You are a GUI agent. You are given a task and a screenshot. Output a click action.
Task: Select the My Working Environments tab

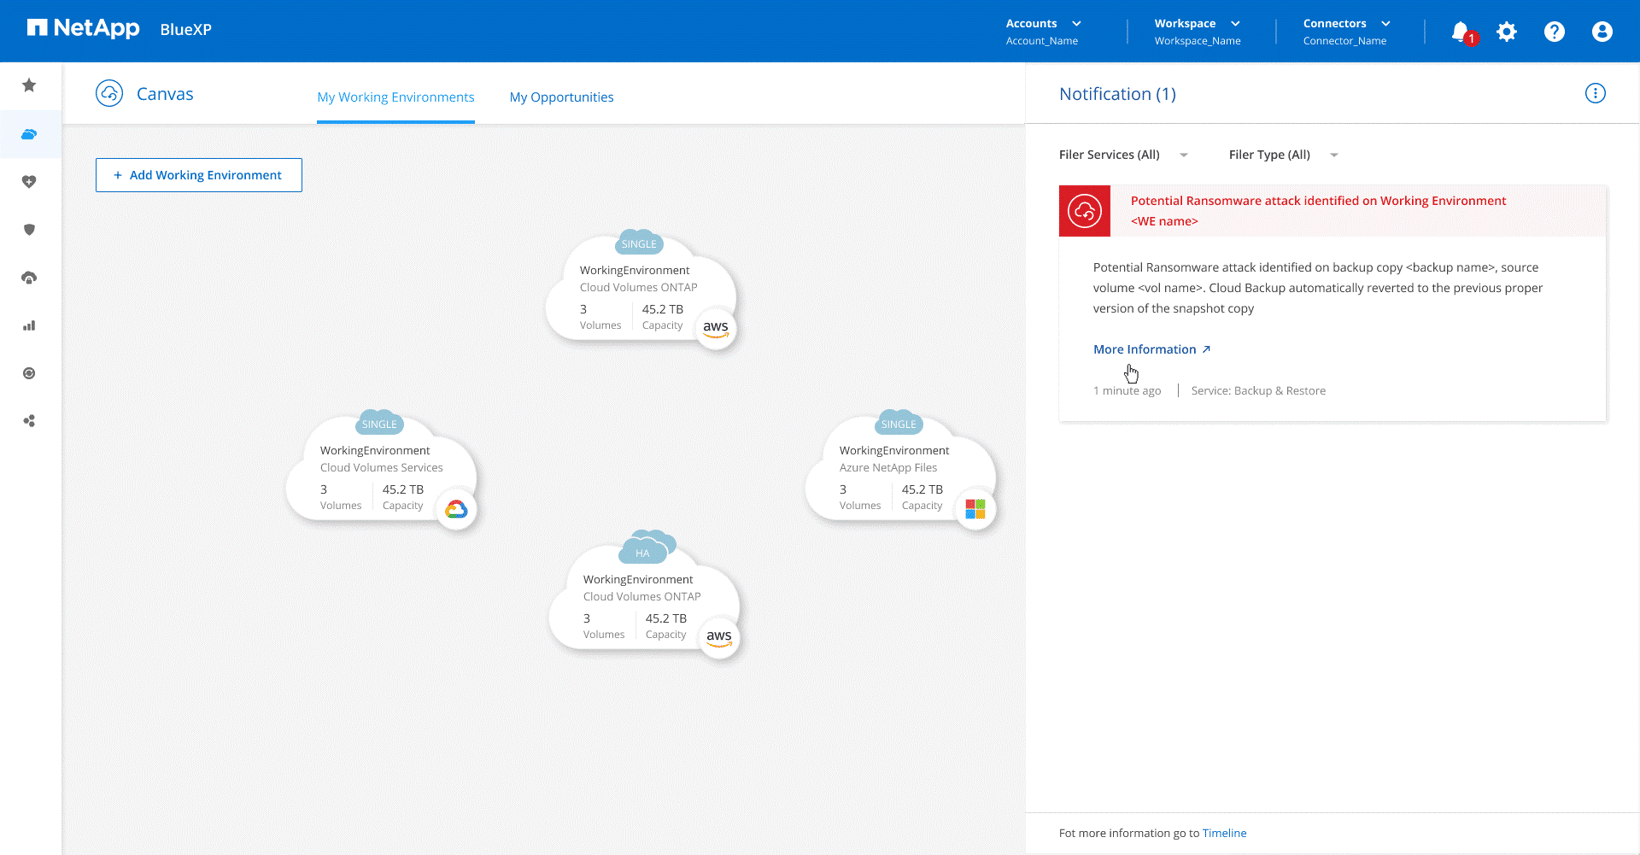pyautogui.click(x=395, y=97)
